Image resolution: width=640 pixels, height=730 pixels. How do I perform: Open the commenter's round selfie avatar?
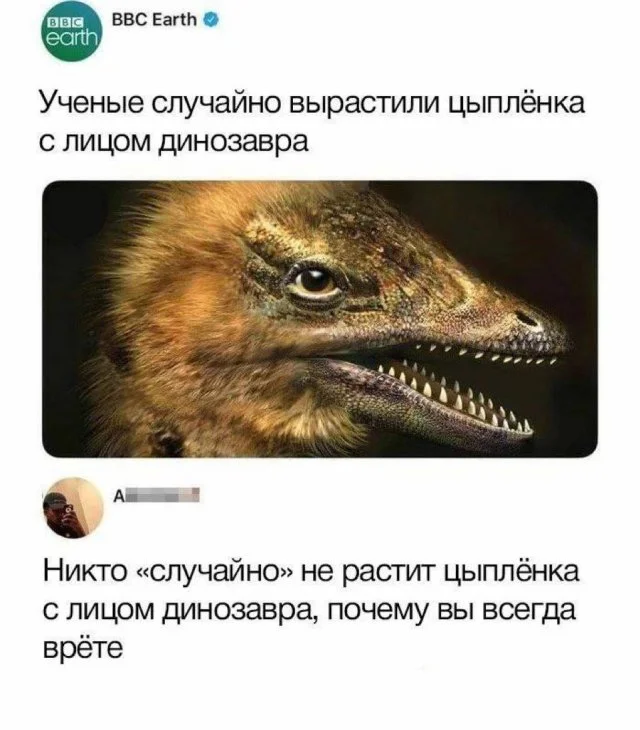click(73, 508)
